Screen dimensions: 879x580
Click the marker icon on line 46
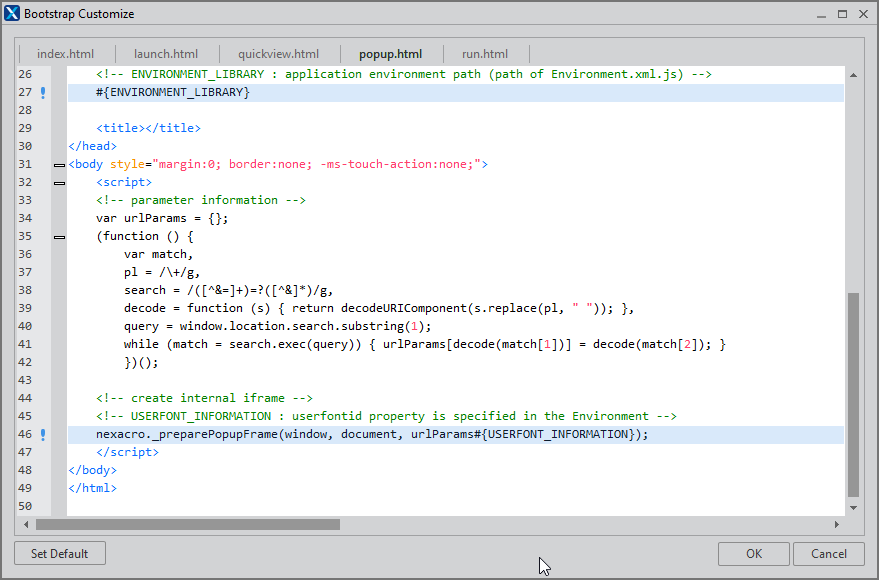click(x=43, y=435)
